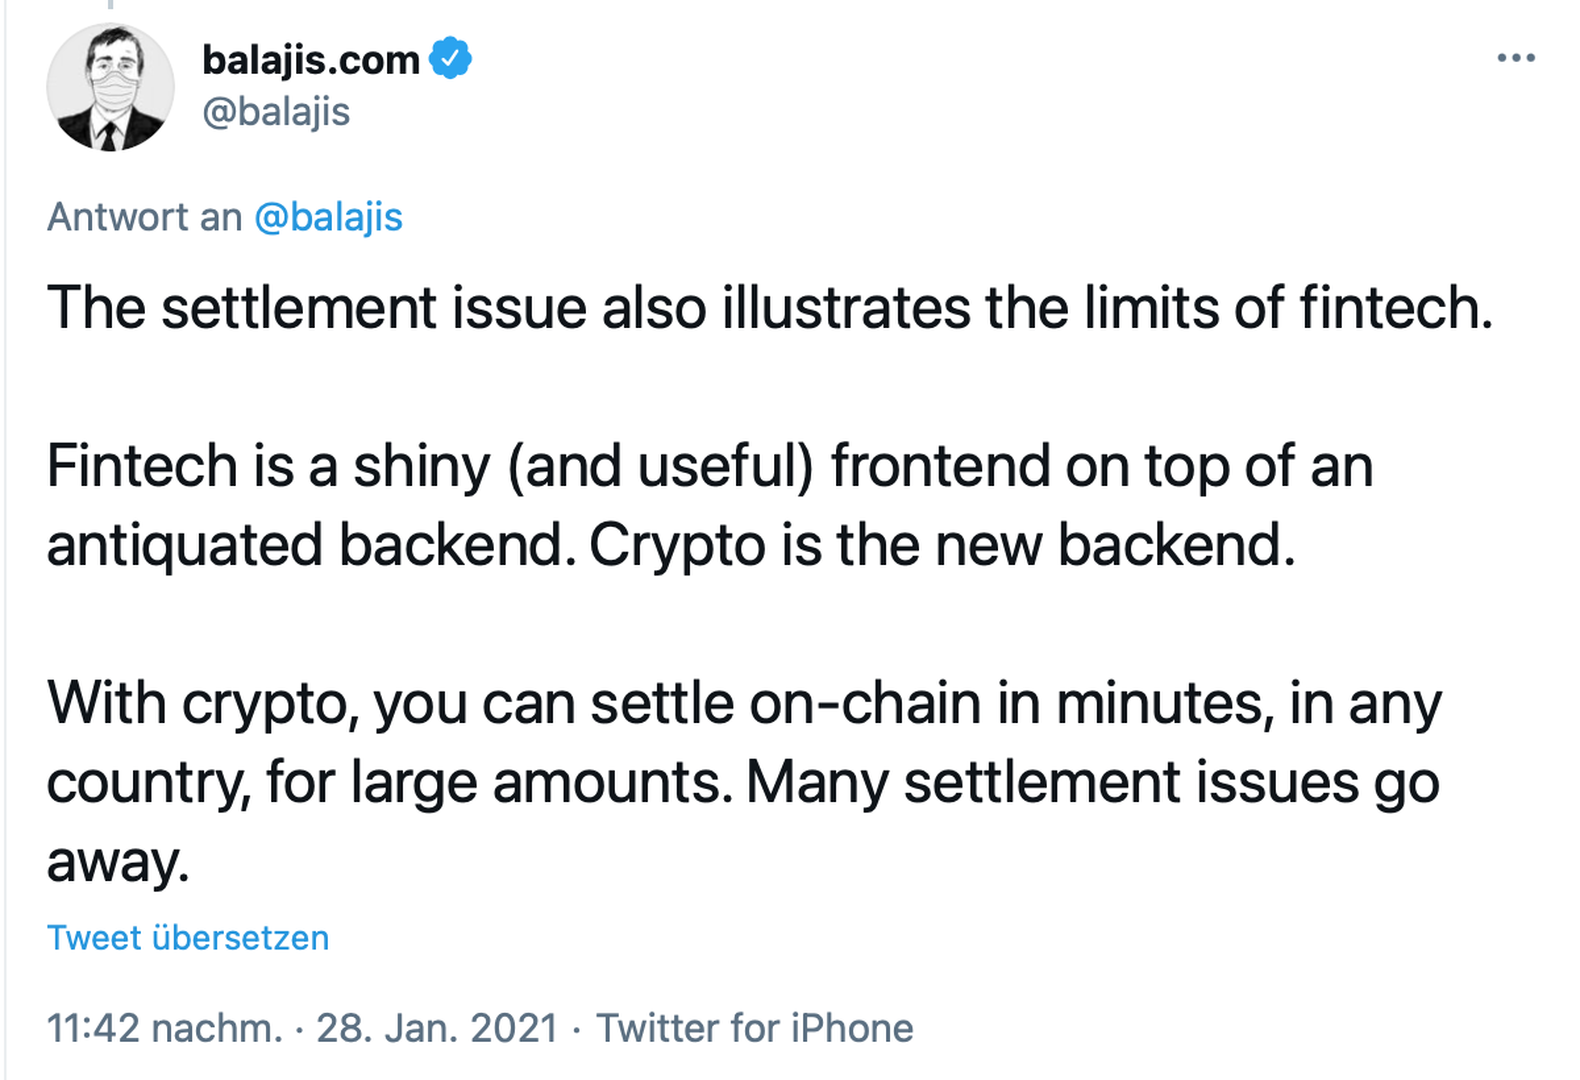
Task: Click the words "antiquated backend" in the tweet
Action: pos(310,546)
